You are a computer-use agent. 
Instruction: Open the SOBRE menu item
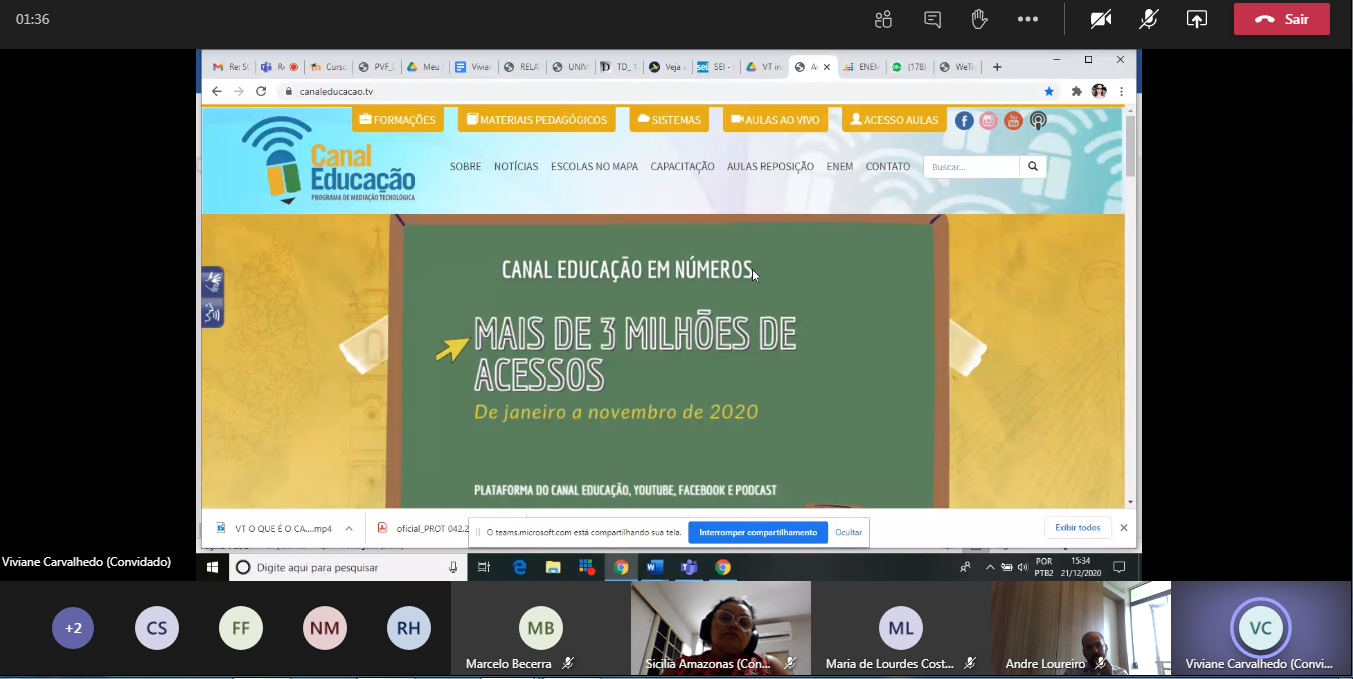click(x=465, y=167)
